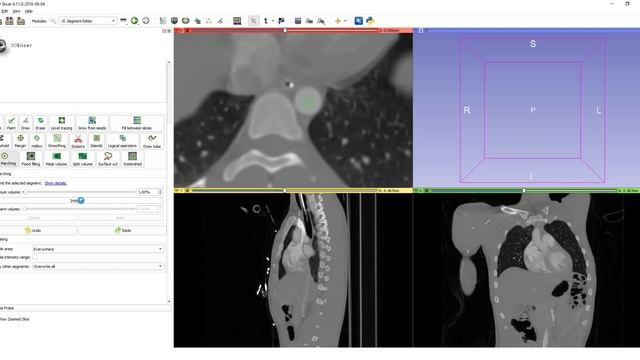
Task: Click the module panel vertical scrollbar
Action: pos(169,182)
